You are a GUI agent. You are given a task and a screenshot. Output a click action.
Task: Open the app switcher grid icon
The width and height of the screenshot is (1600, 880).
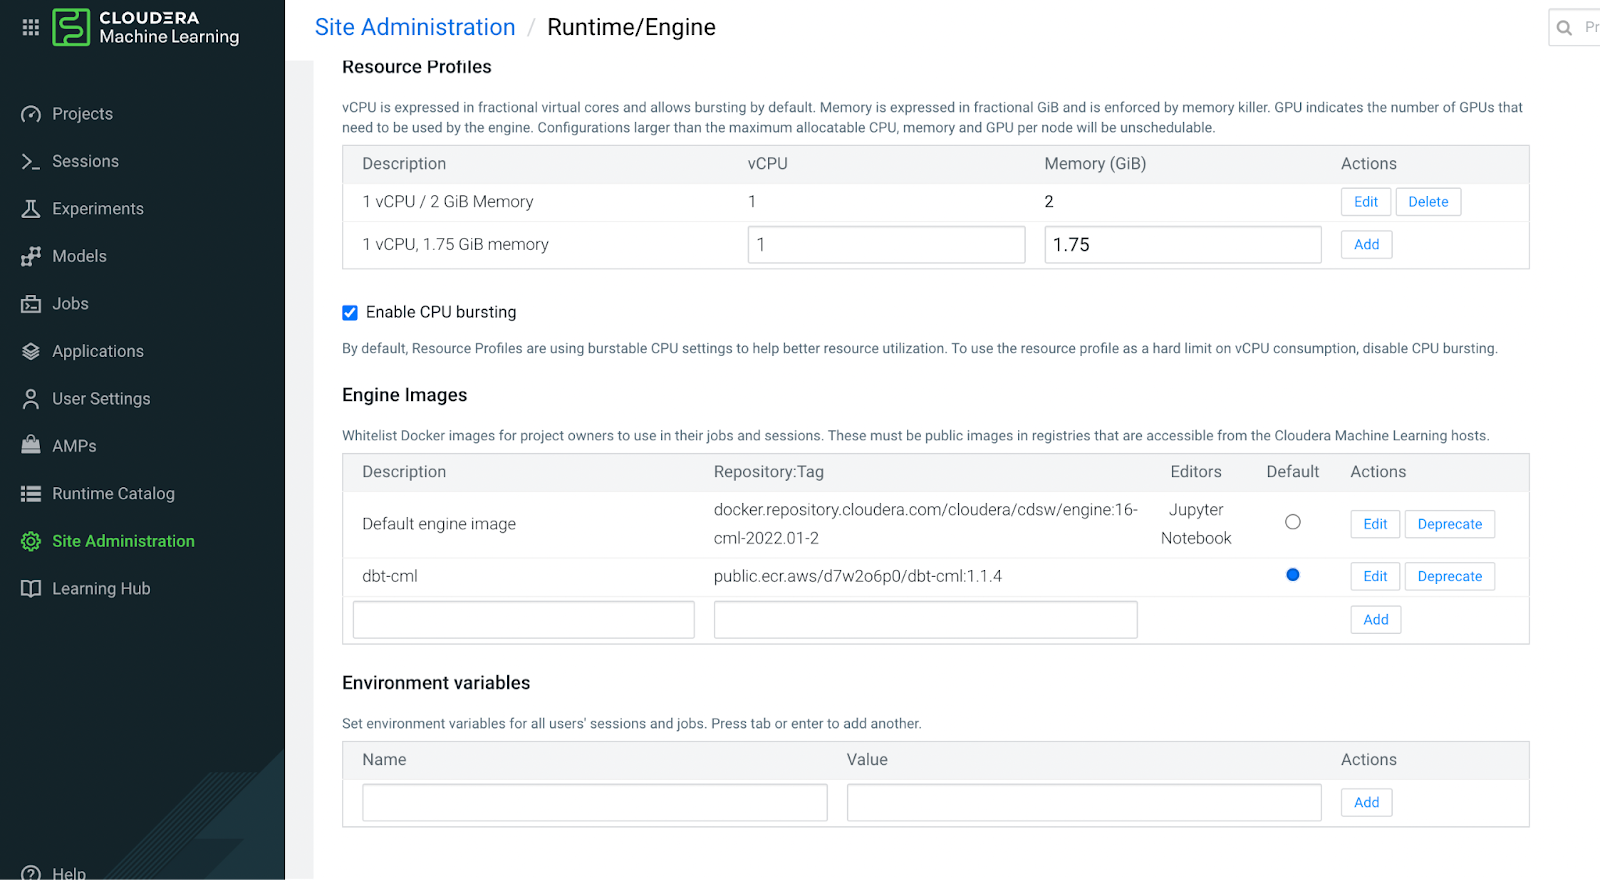tap(31, 27)
